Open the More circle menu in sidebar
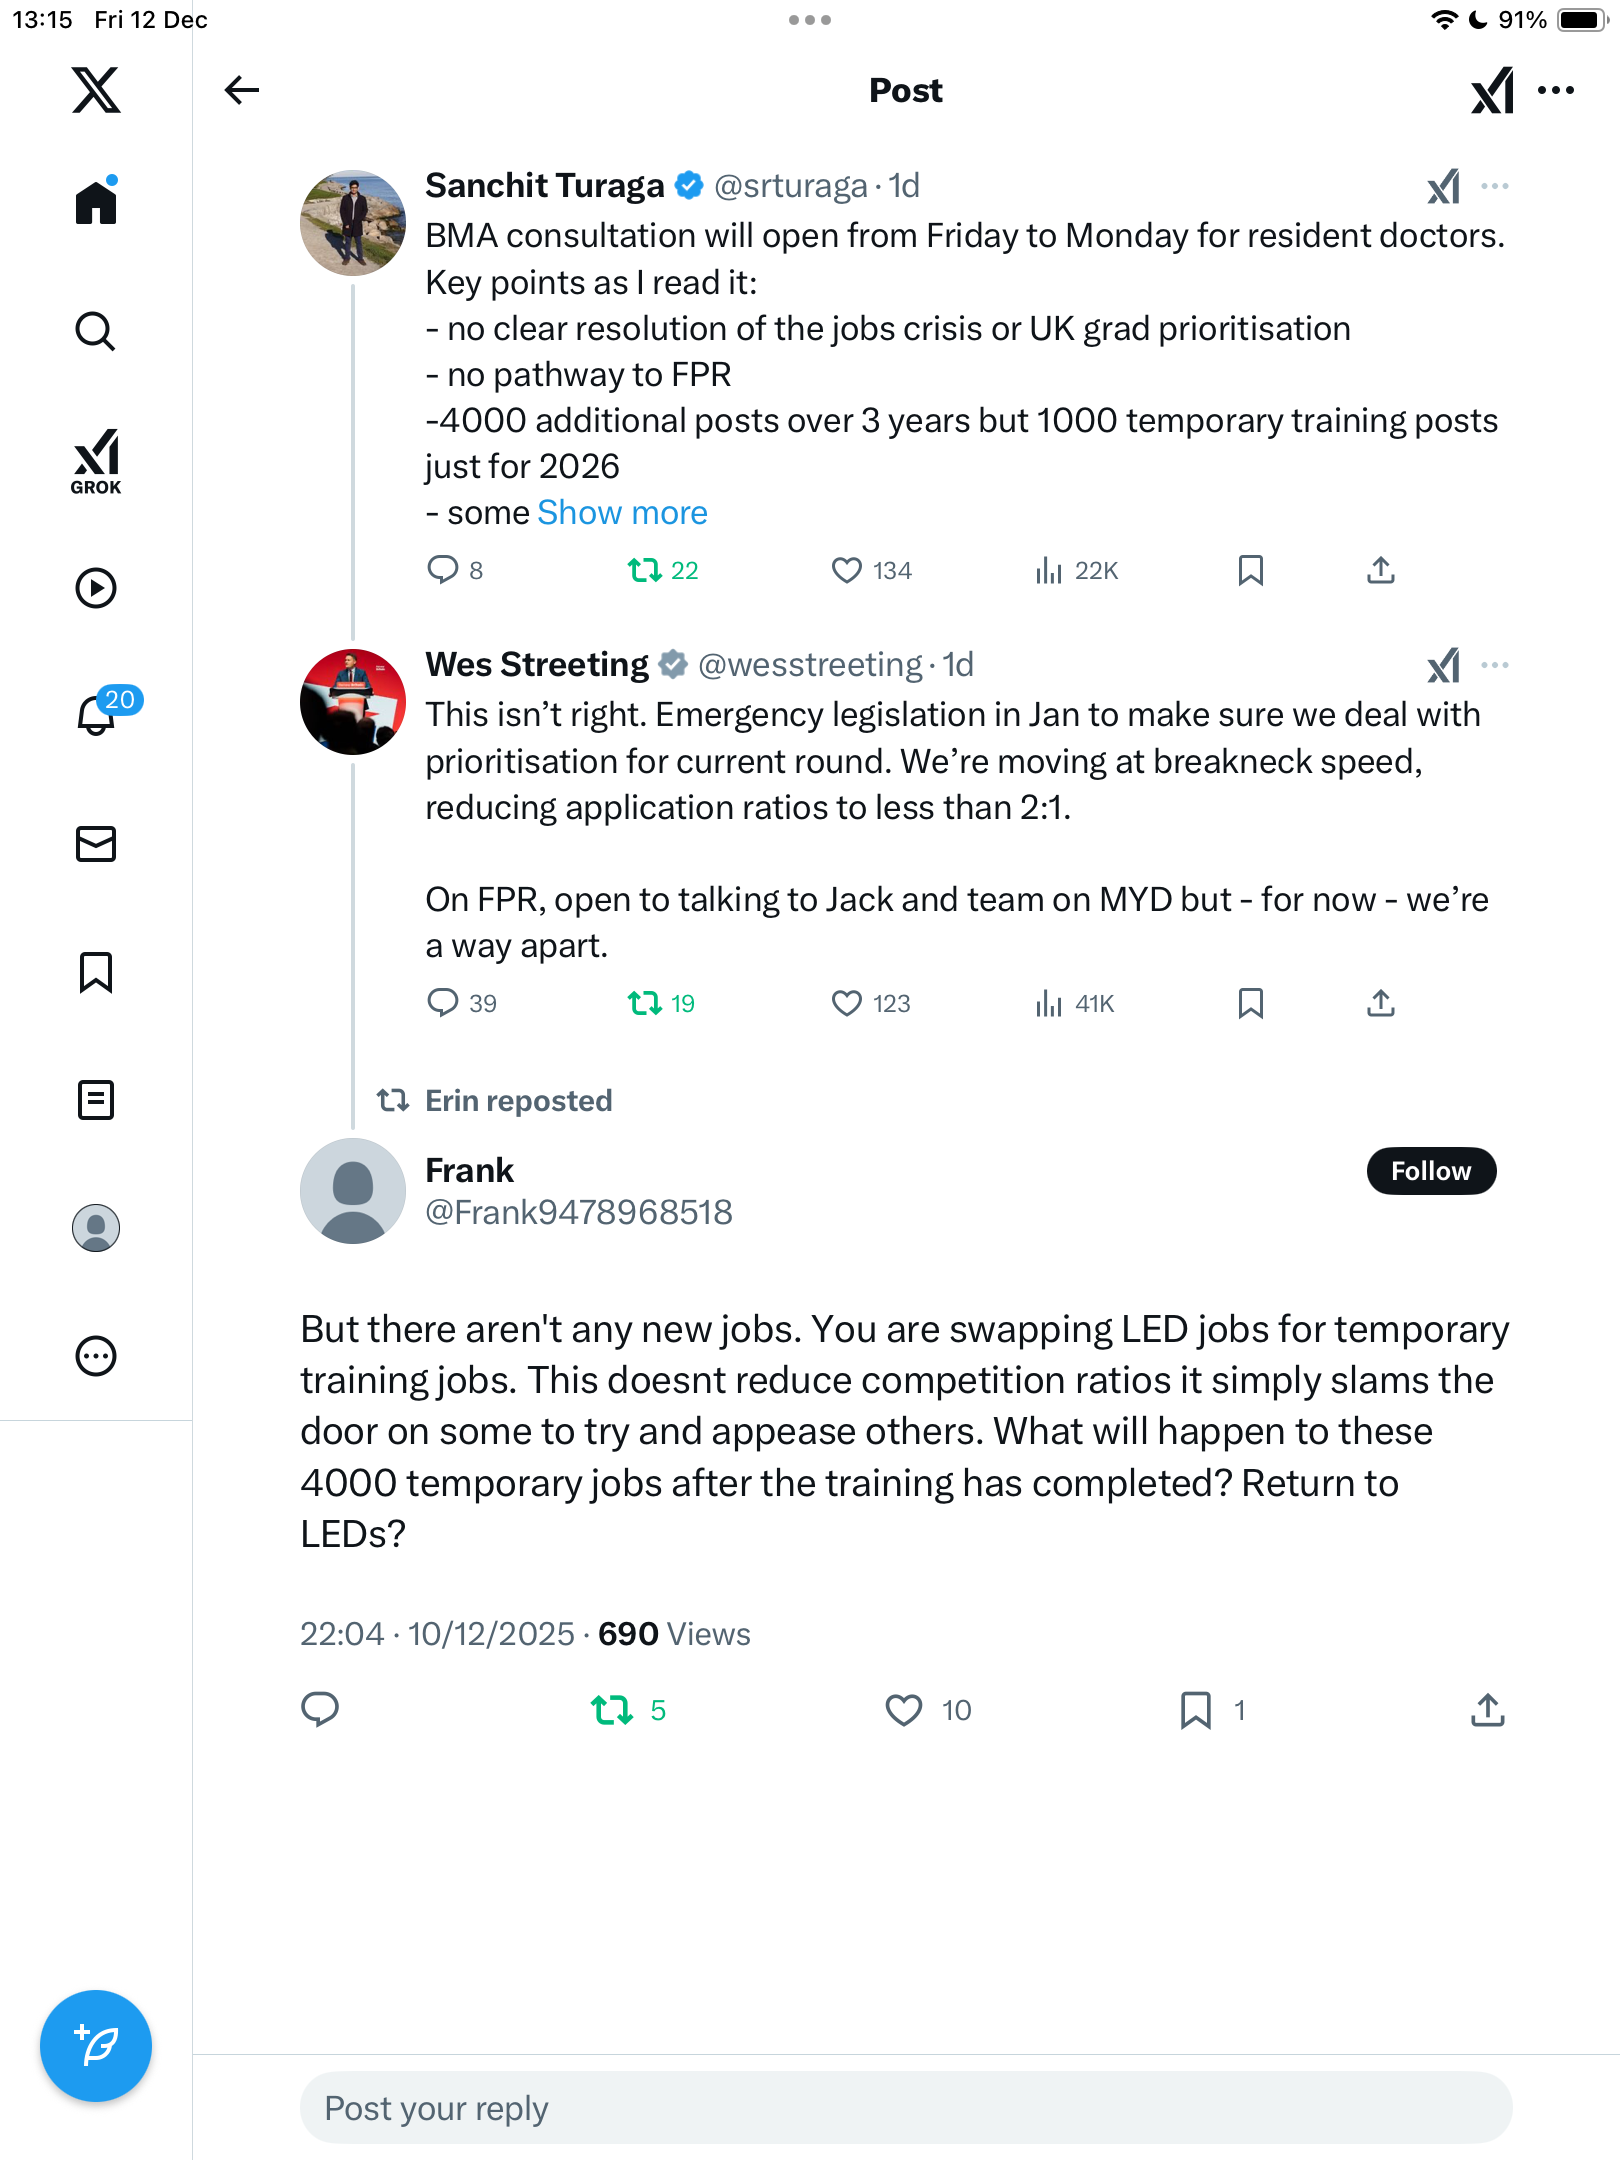1620x2160 pixels. [x=96, y=1356]
